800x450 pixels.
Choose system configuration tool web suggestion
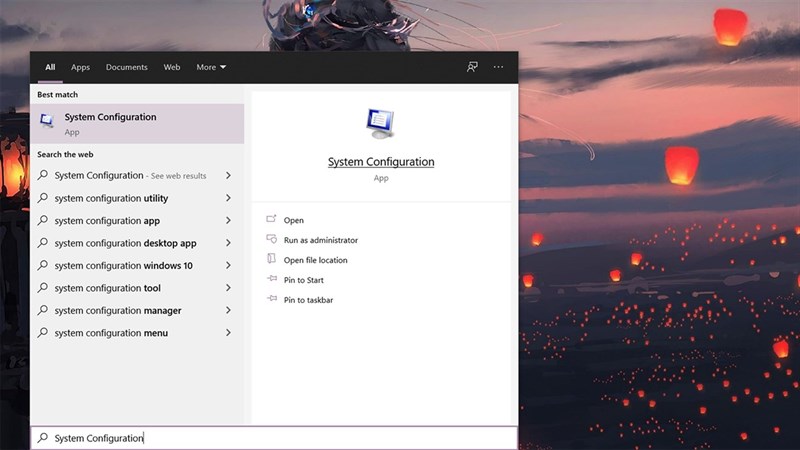tap(107, 288)
